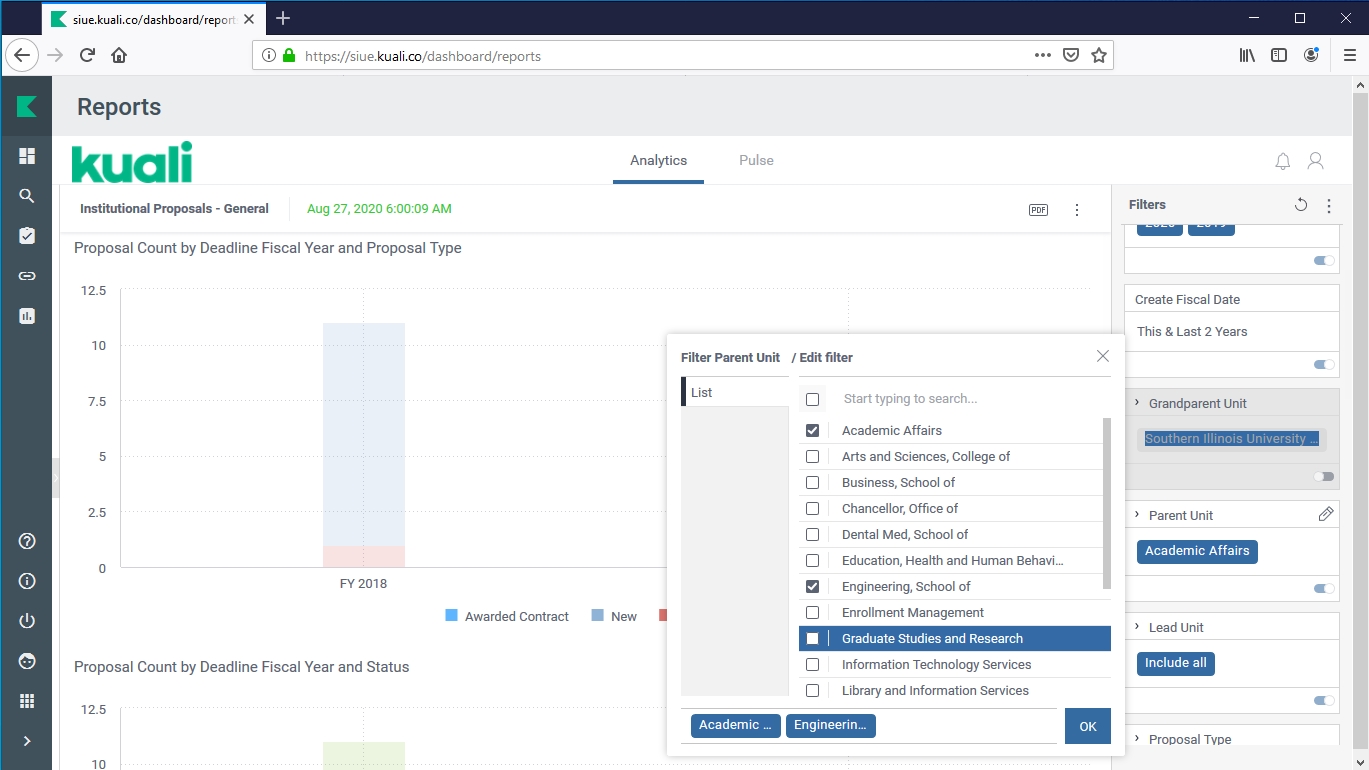This screenshot has height=770, width=1369.
Task: Click the PDF export icon
Action: 1038,210
